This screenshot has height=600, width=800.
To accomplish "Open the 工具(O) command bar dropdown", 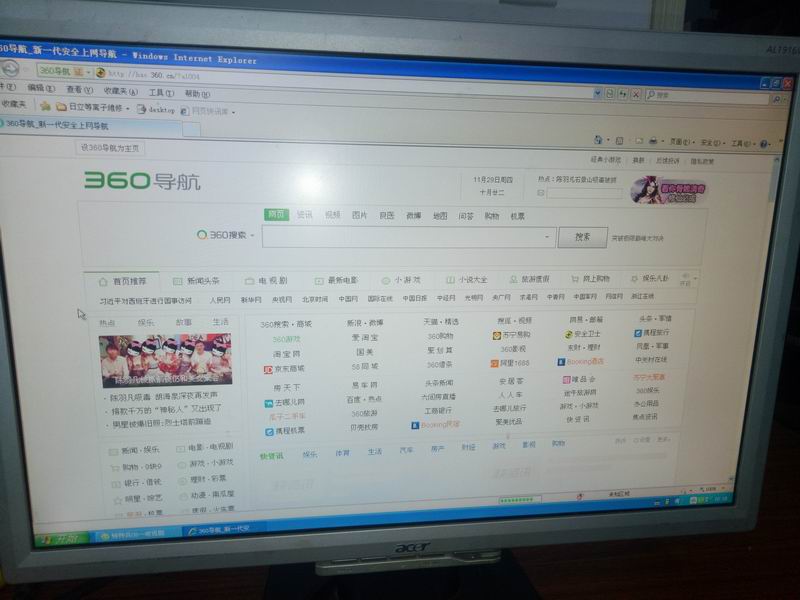I will tap(742, 143).
